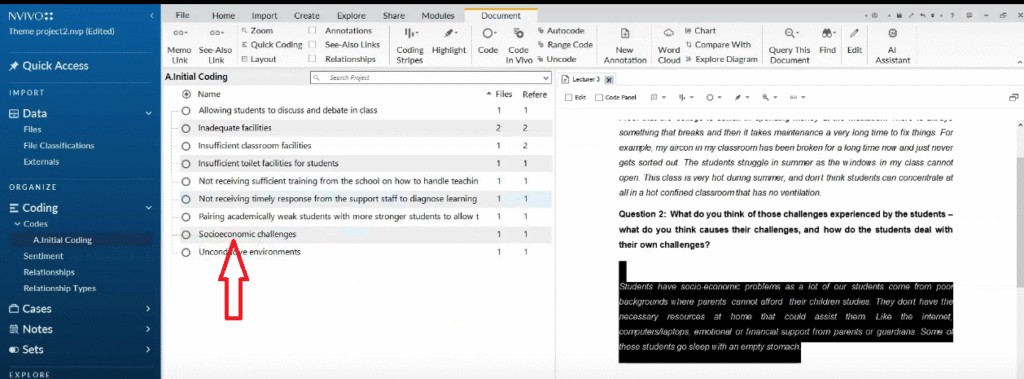Click the Highlight pen tool
Viewport: 1024px width, 379px height.
pos(449,41)
